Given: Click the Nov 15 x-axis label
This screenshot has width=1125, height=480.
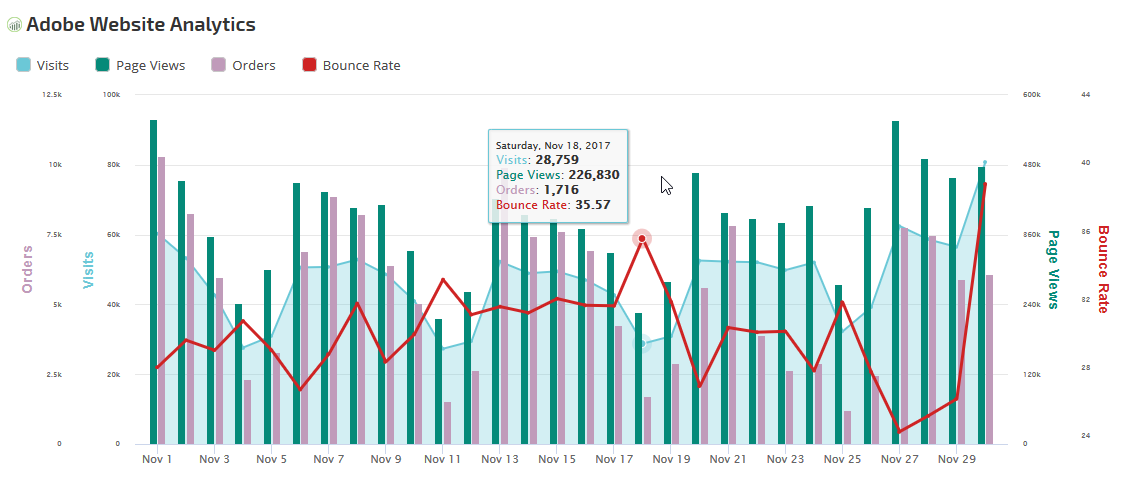Looking at the screenshot, I should (556, 460).
